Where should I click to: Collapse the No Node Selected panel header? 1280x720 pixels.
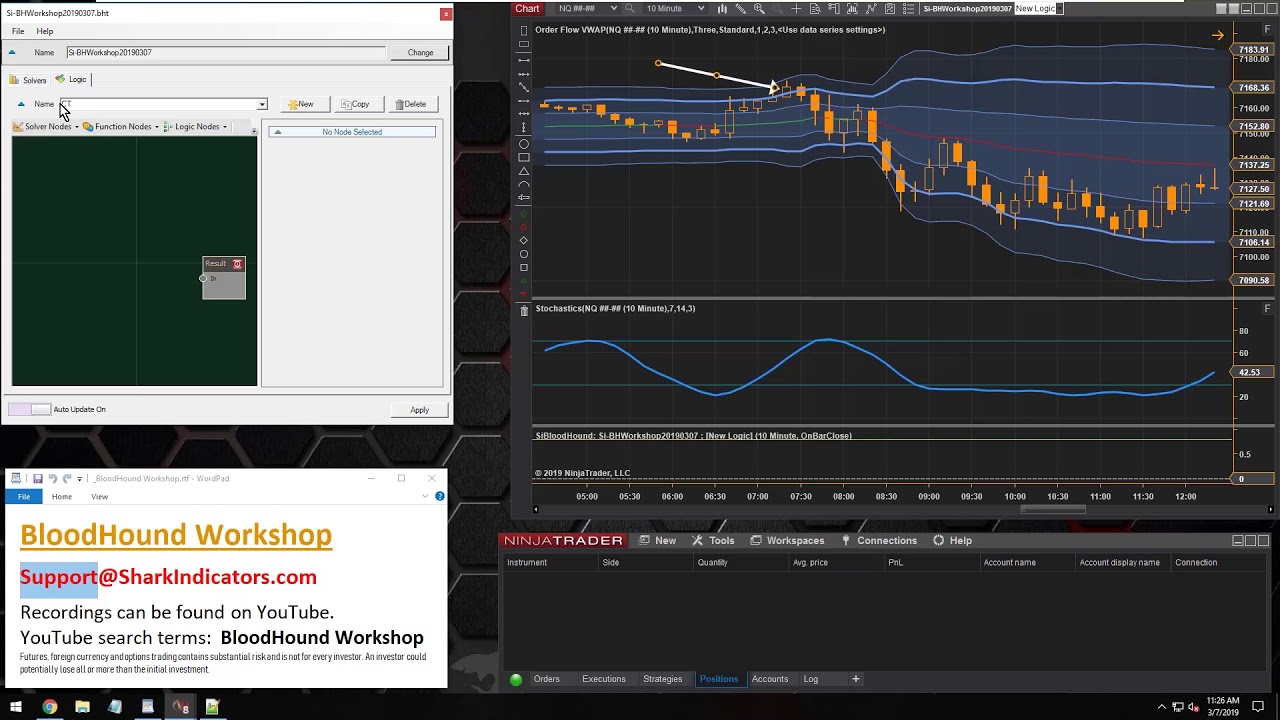click(x=278, y=132)
